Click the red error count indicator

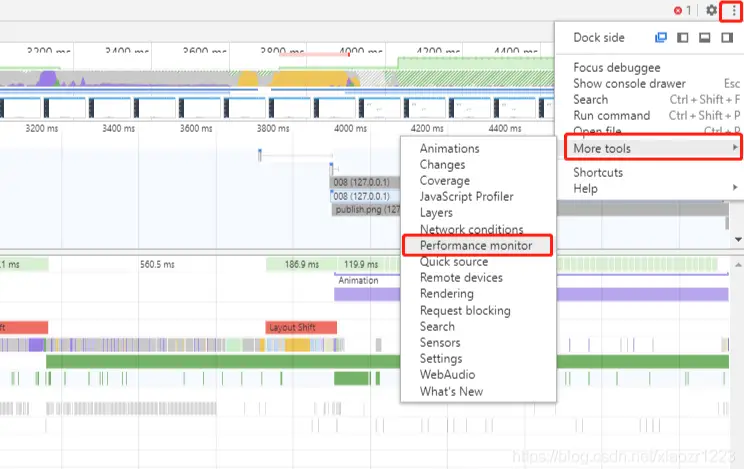coord(682,10)
